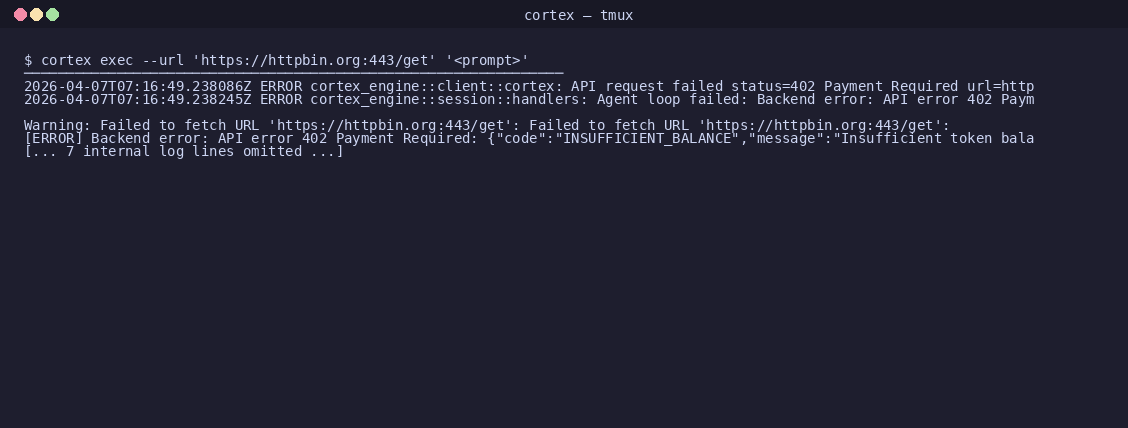The width and height of the screenshot is (1128, 428).
Task: Select the '<prompt>' placeholder argument
Action: click(487, 60)
